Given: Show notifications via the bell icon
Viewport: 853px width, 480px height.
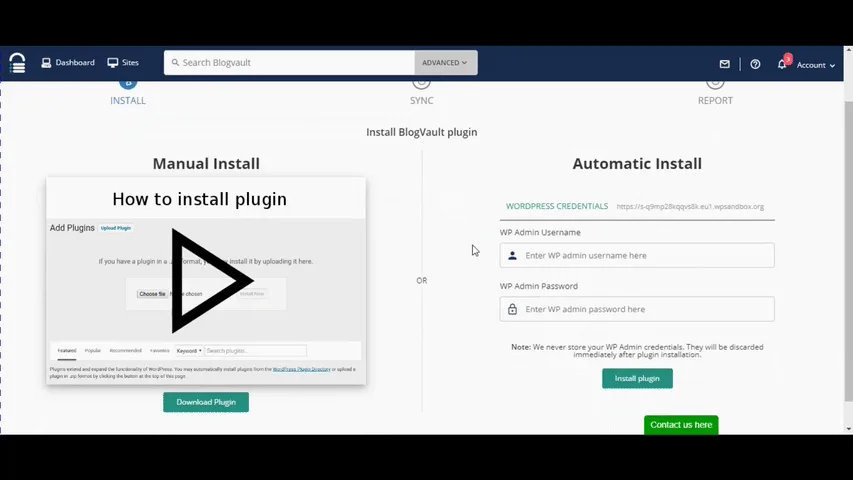Looking at the screenshot, I should coord(782,64).
